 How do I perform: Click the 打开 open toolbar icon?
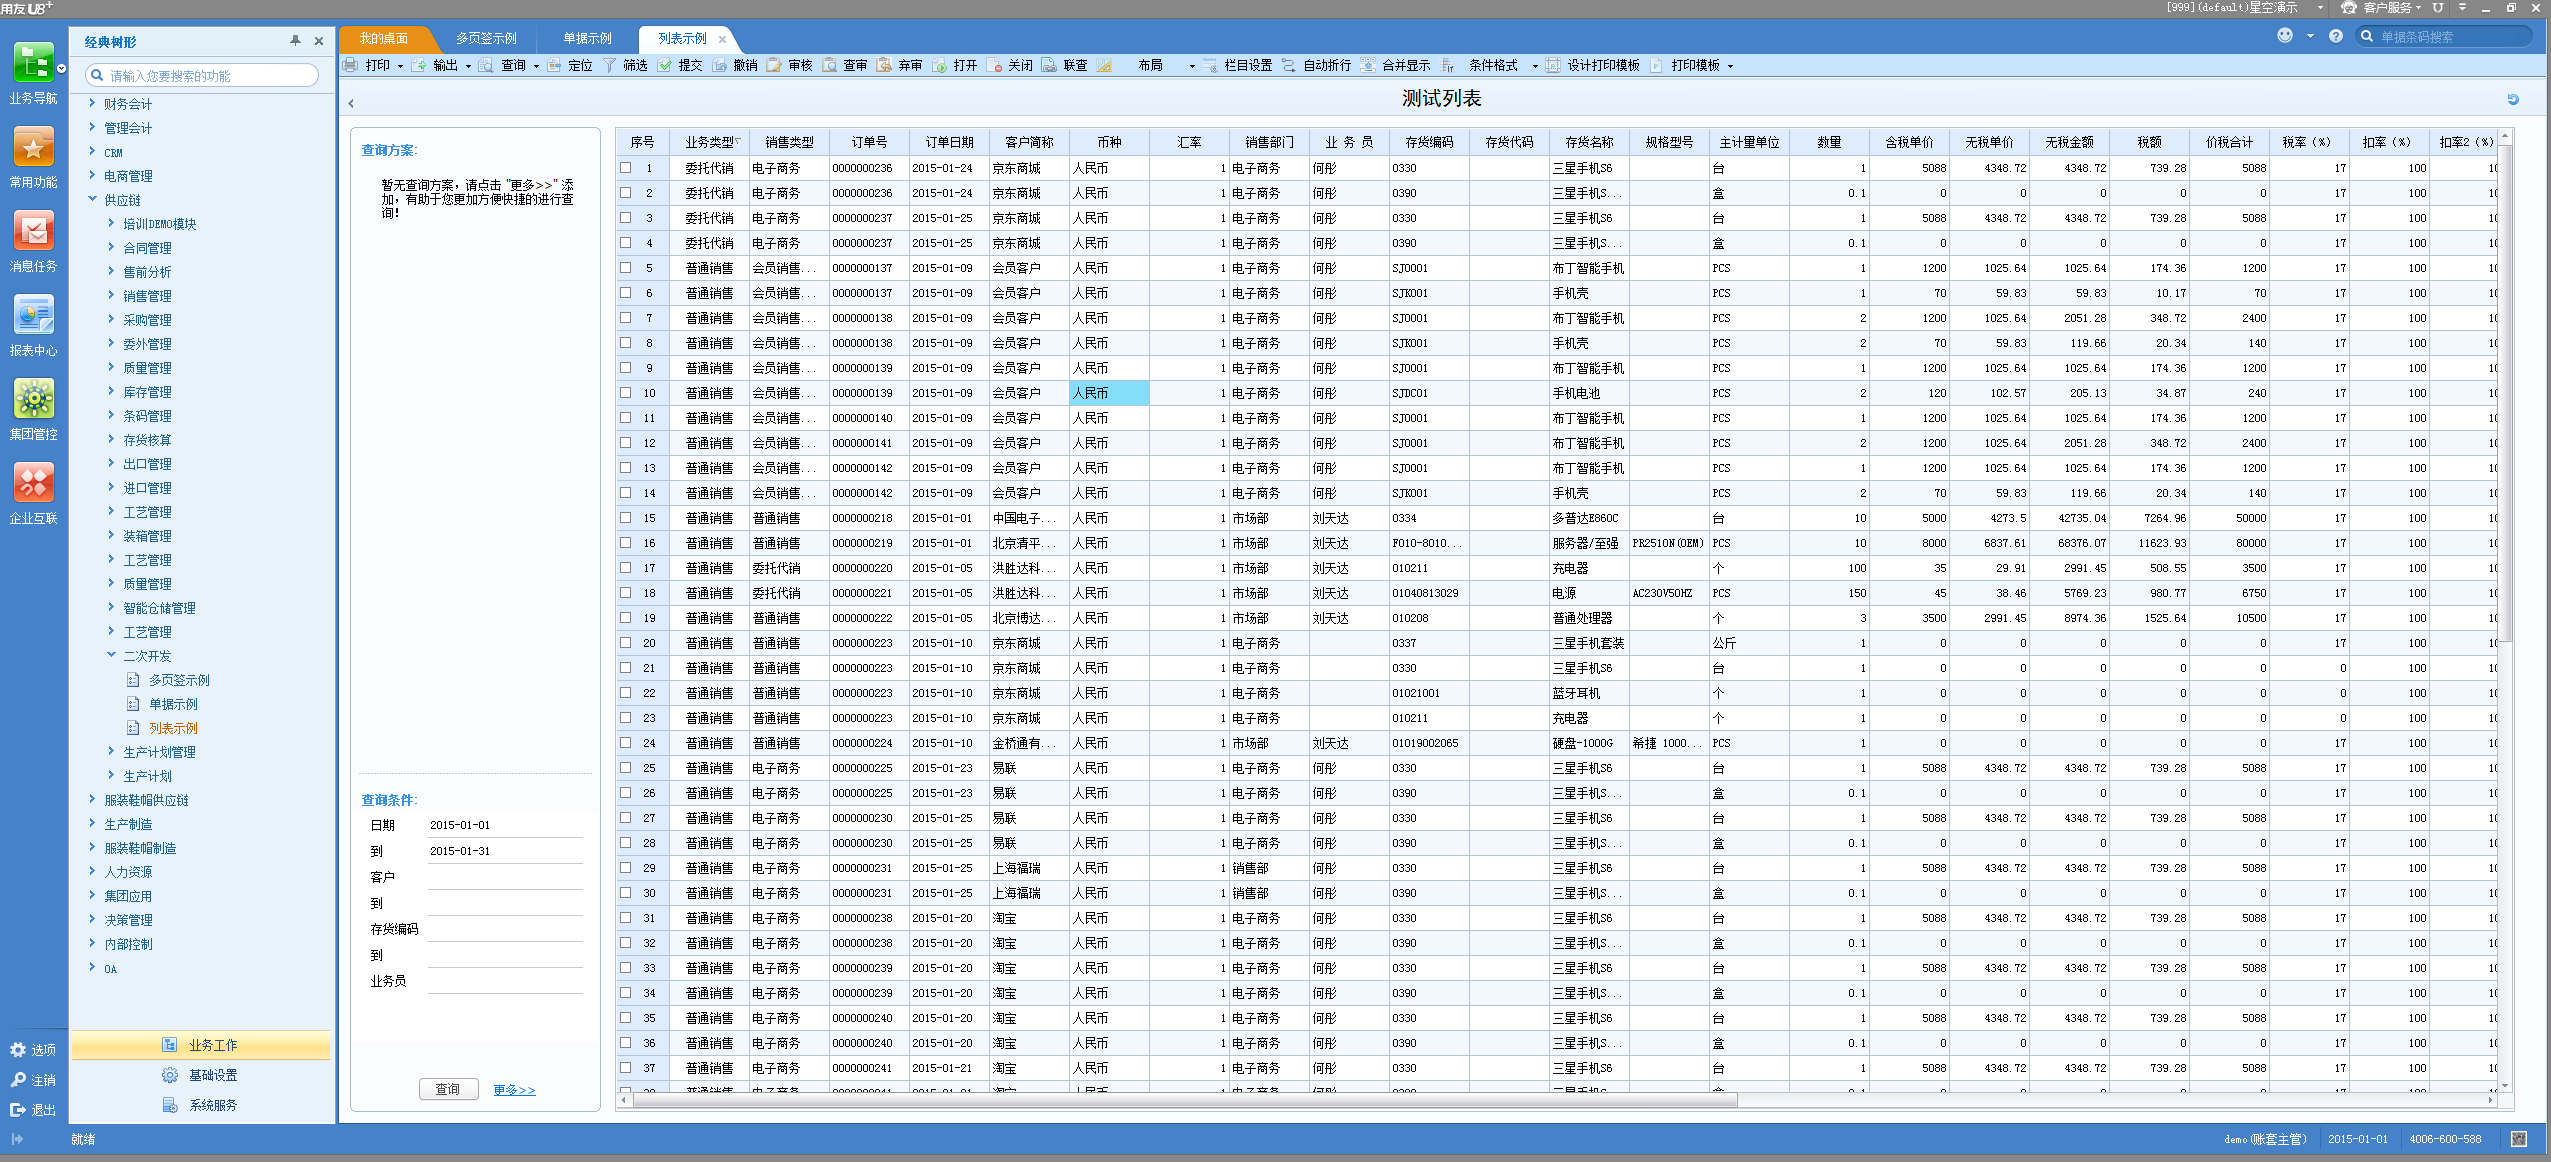point(940,65)
